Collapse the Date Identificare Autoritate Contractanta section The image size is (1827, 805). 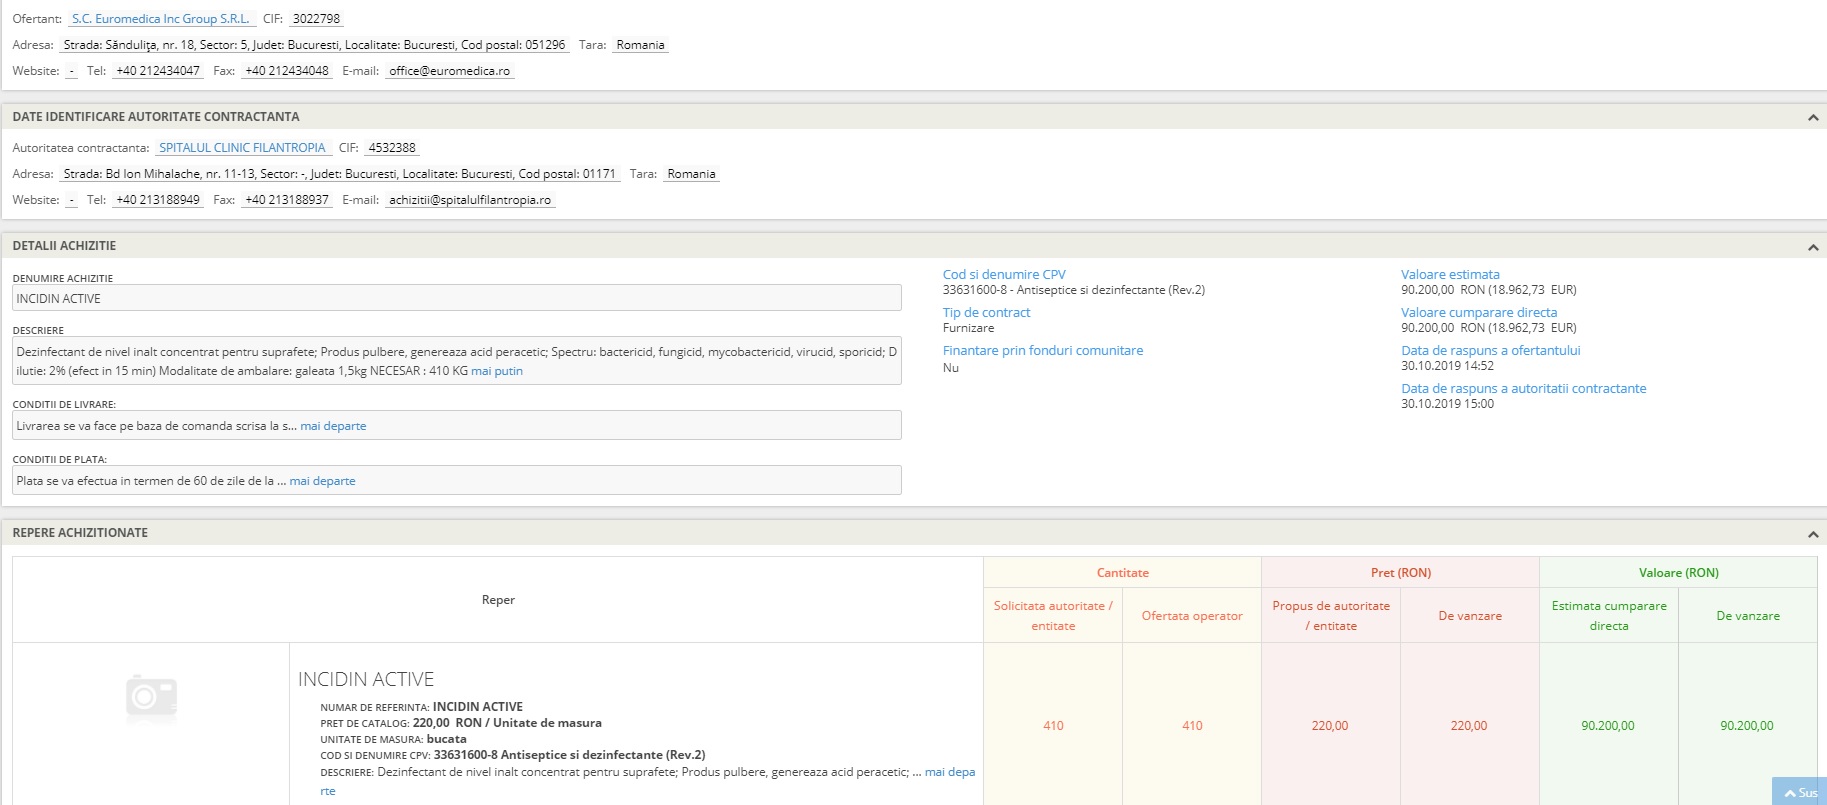1812,118
